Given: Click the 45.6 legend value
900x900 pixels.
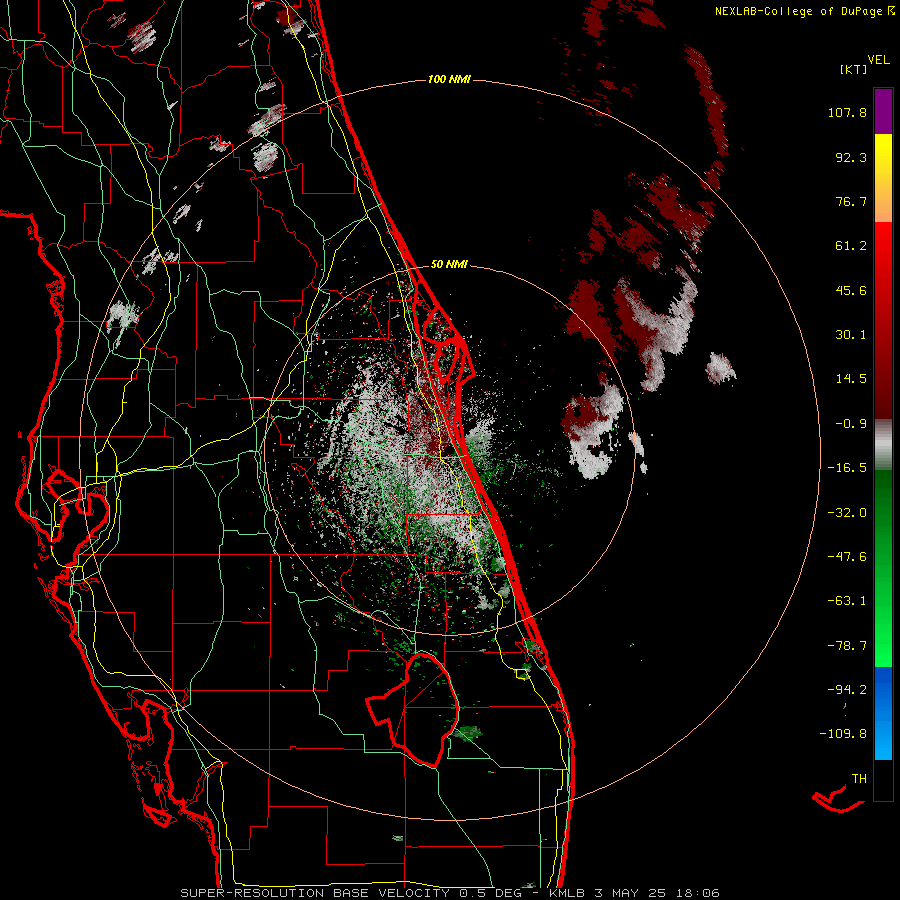Looking at the screenshot, I should [851, 290].
